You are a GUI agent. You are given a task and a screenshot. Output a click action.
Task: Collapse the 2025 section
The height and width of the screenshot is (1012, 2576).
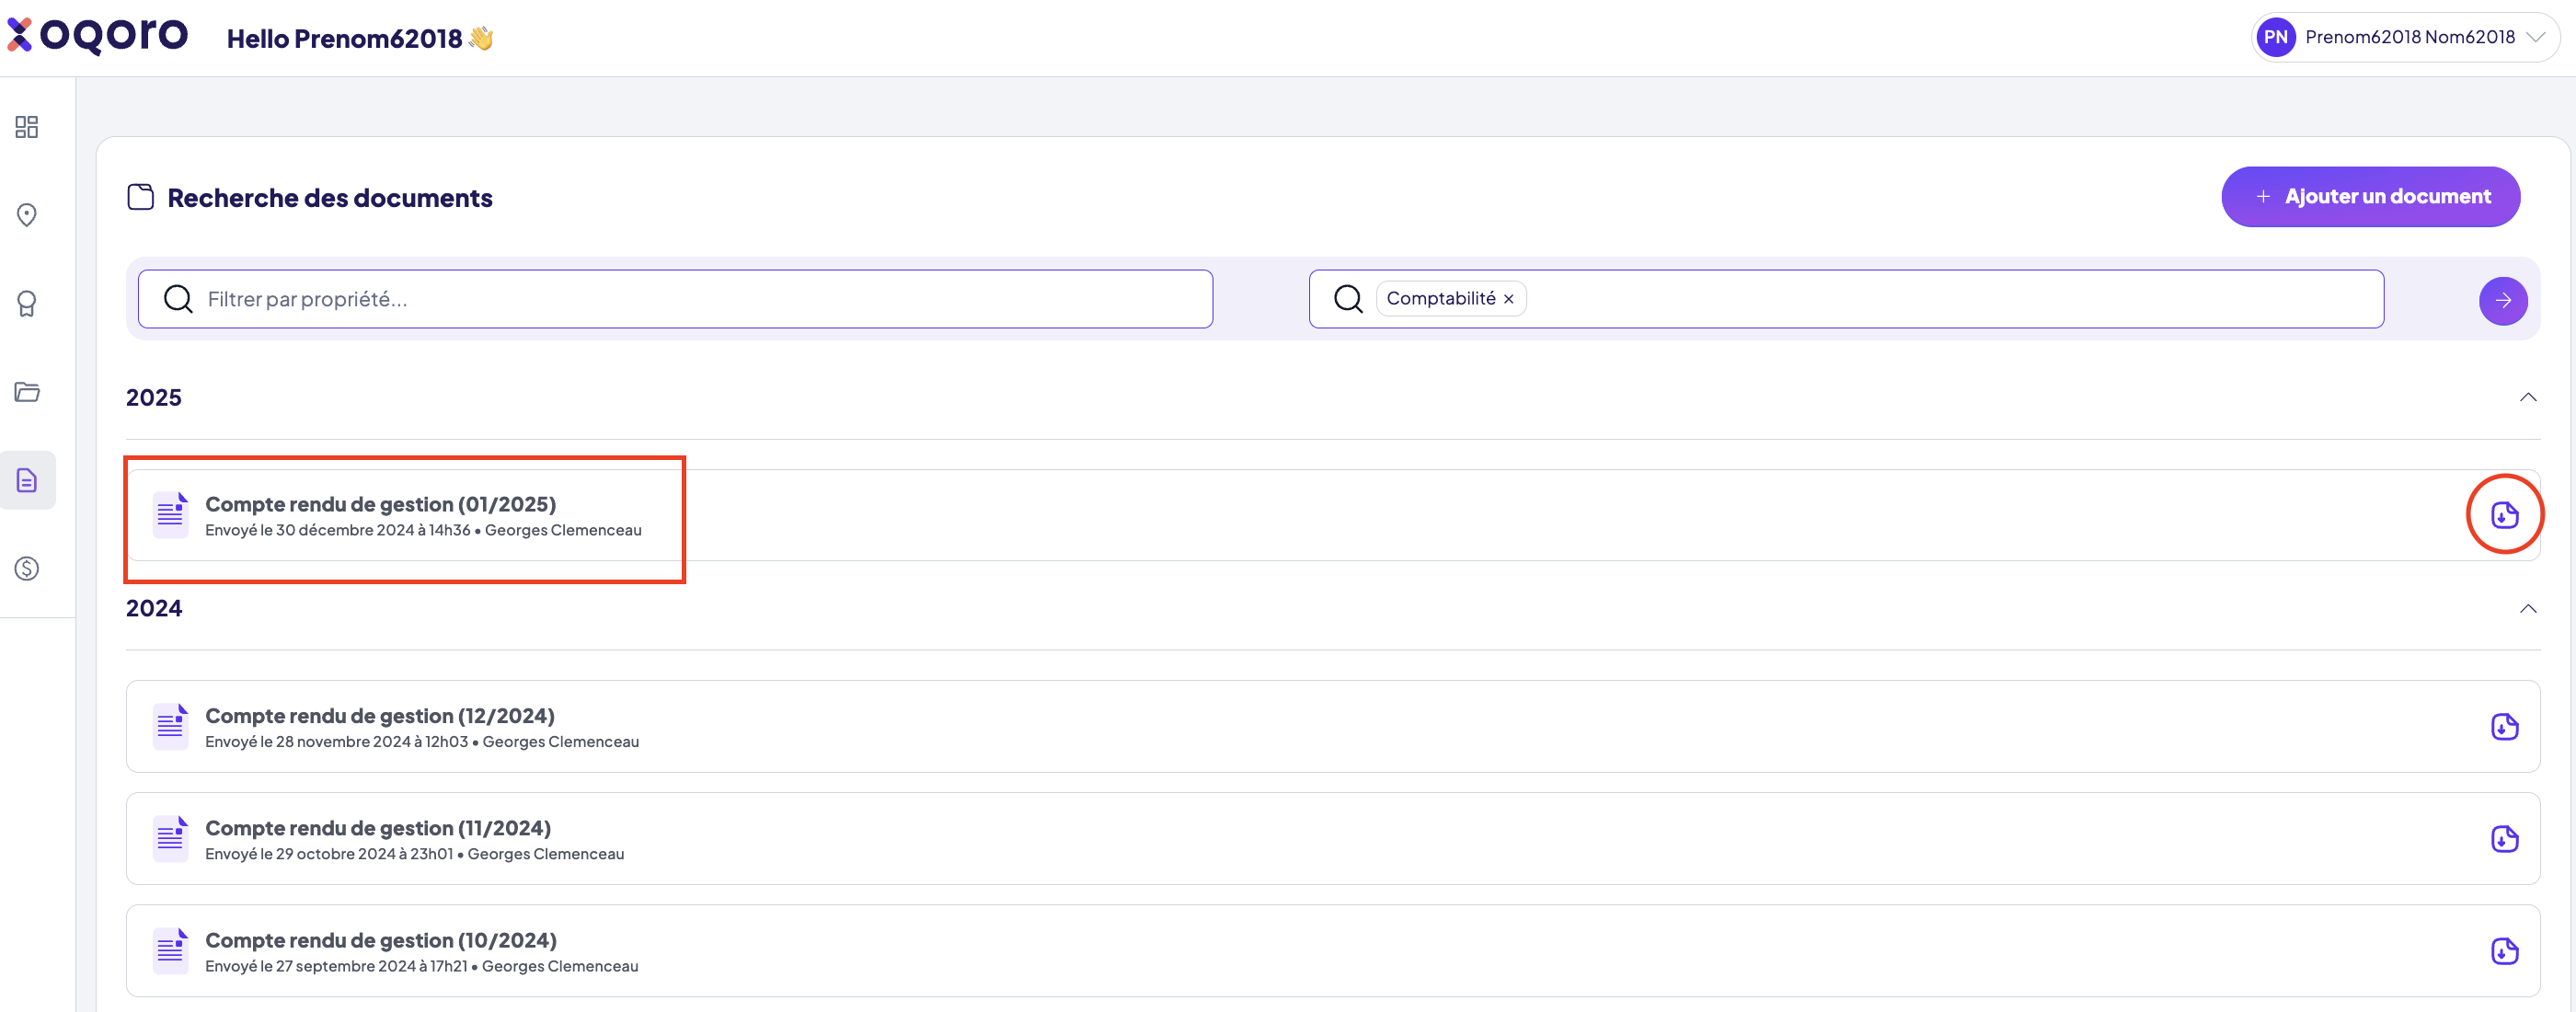point(2527,397)
